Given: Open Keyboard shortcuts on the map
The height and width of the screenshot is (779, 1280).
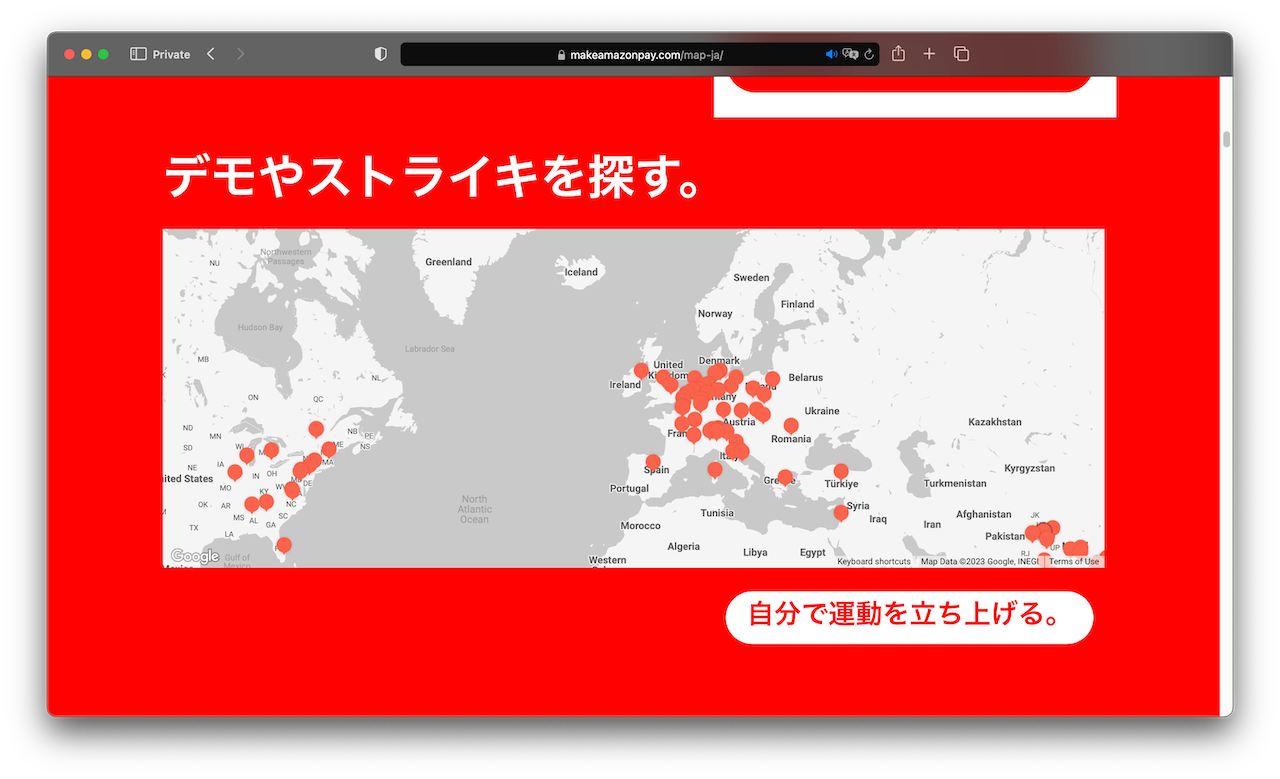Looking at the screenshot, I should 874,562.
